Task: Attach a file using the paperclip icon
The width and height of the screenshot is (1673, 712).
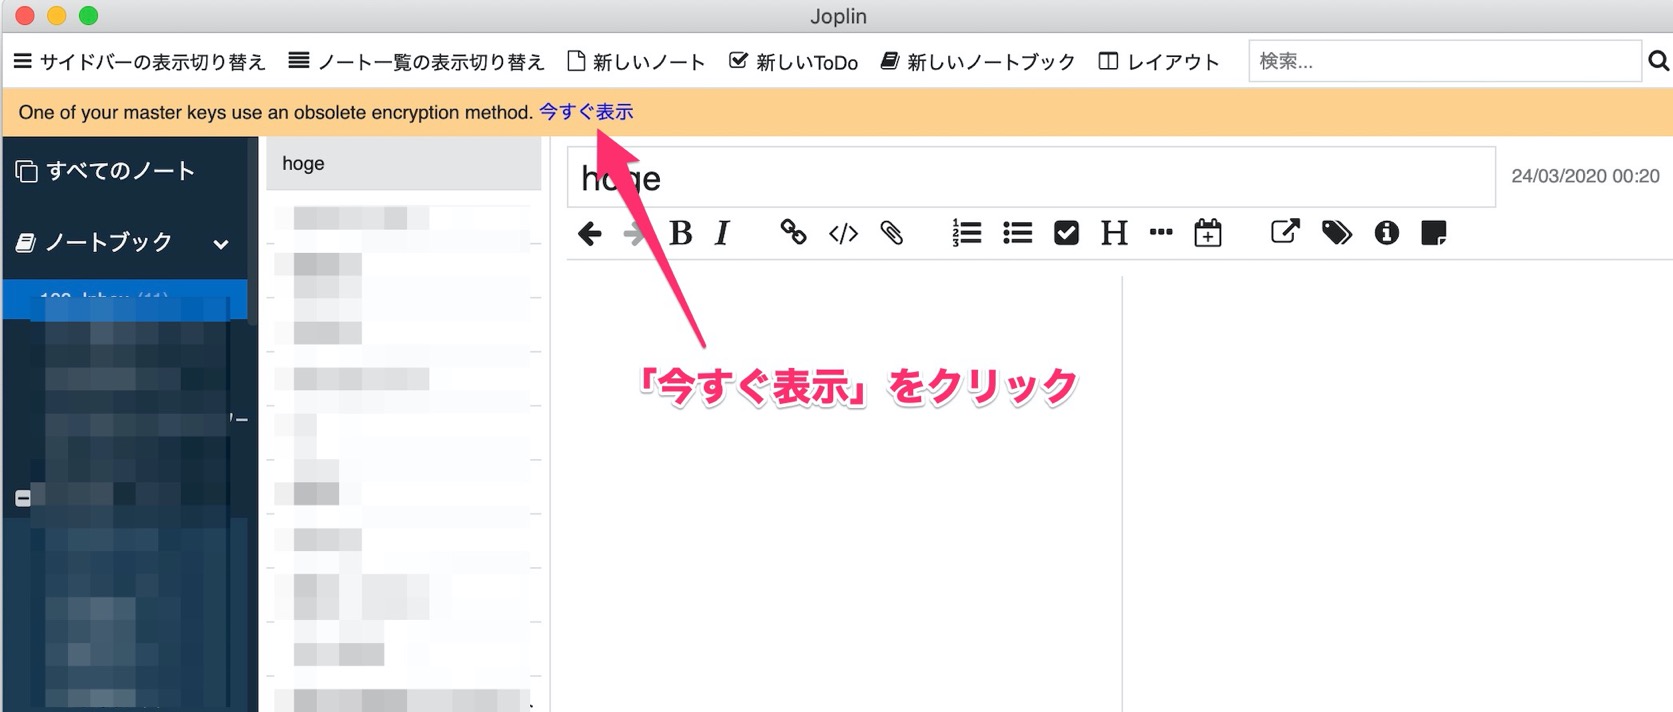Action: click(891, 233)
